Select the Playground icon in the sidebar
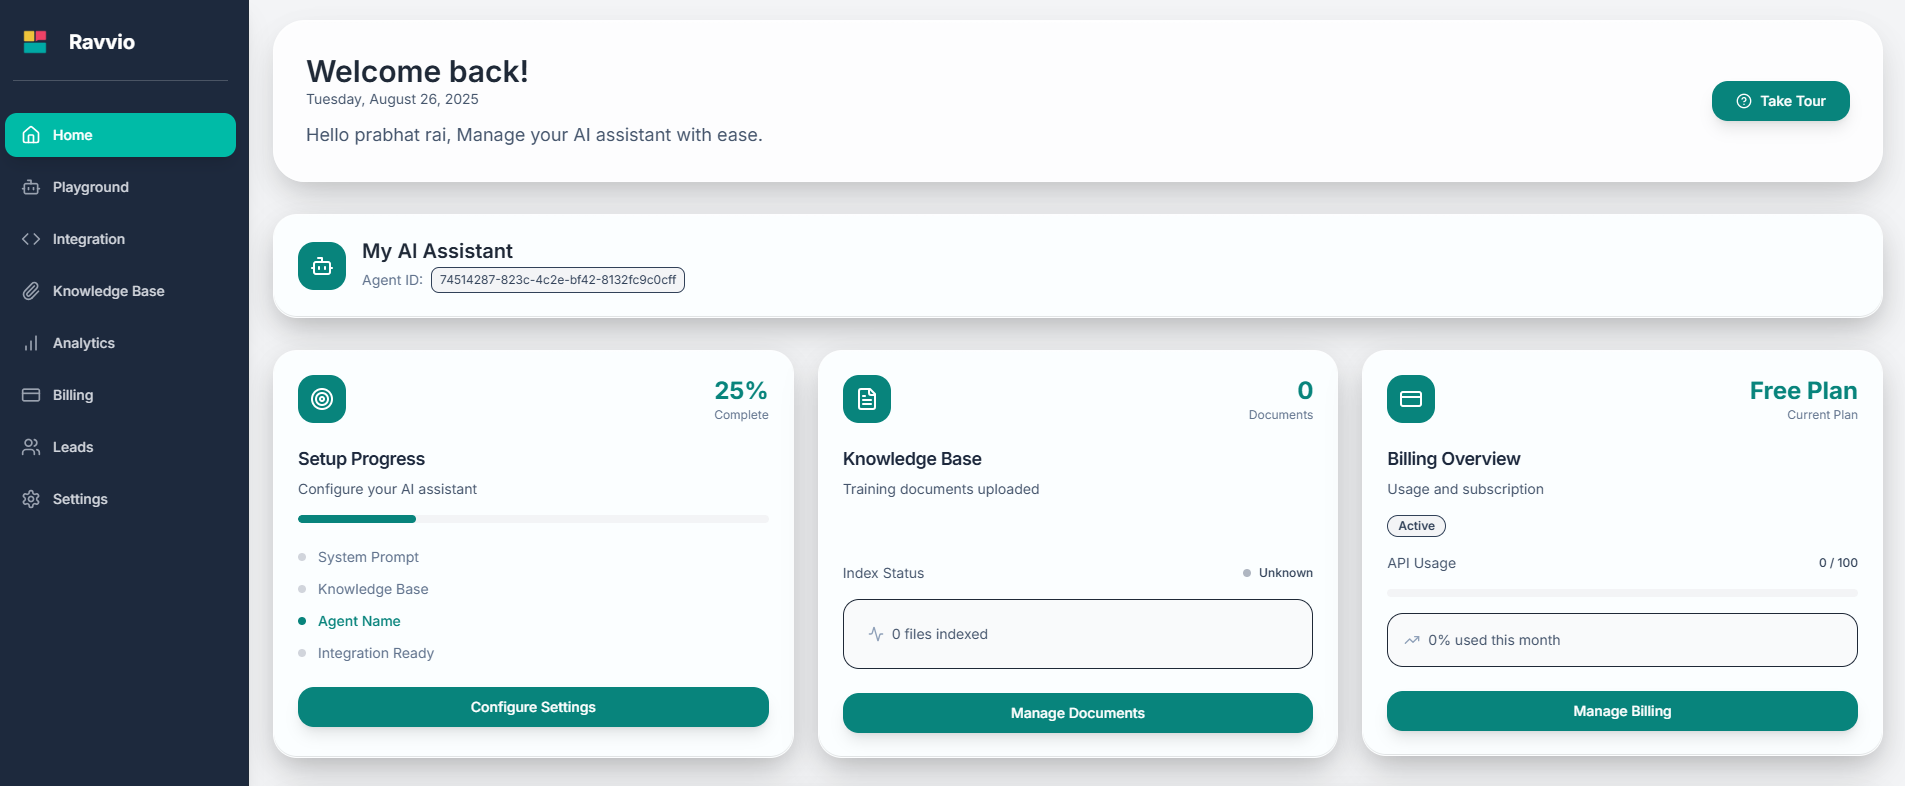Screen dimensions: 1905x786 tap(31, 187)
